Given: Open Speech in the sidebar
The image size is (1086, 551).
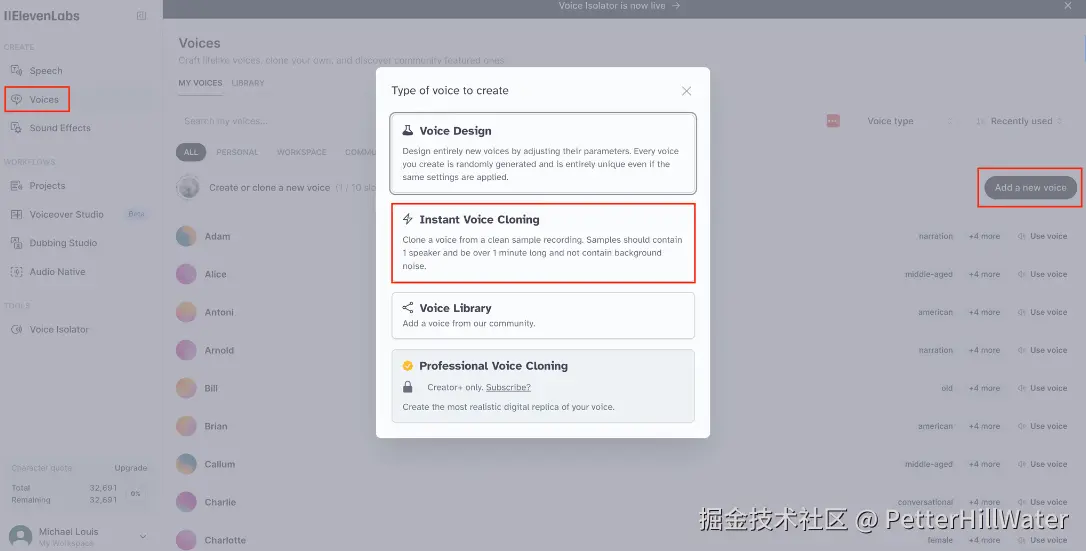Looking at the screenshot, I should [46, 71].
